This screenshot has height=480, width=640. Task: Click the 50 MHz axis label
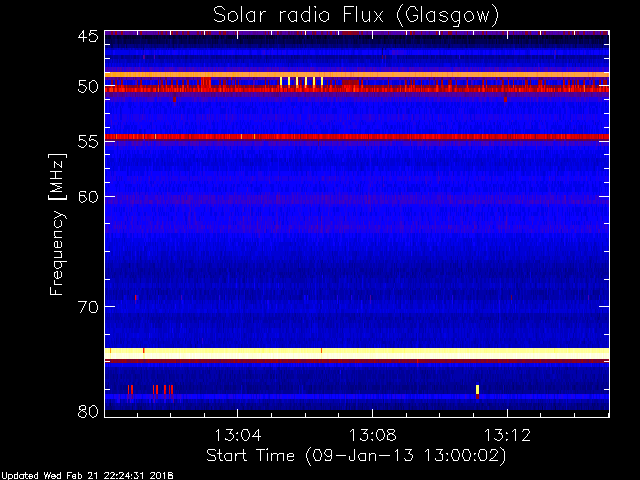click(88, 87)
